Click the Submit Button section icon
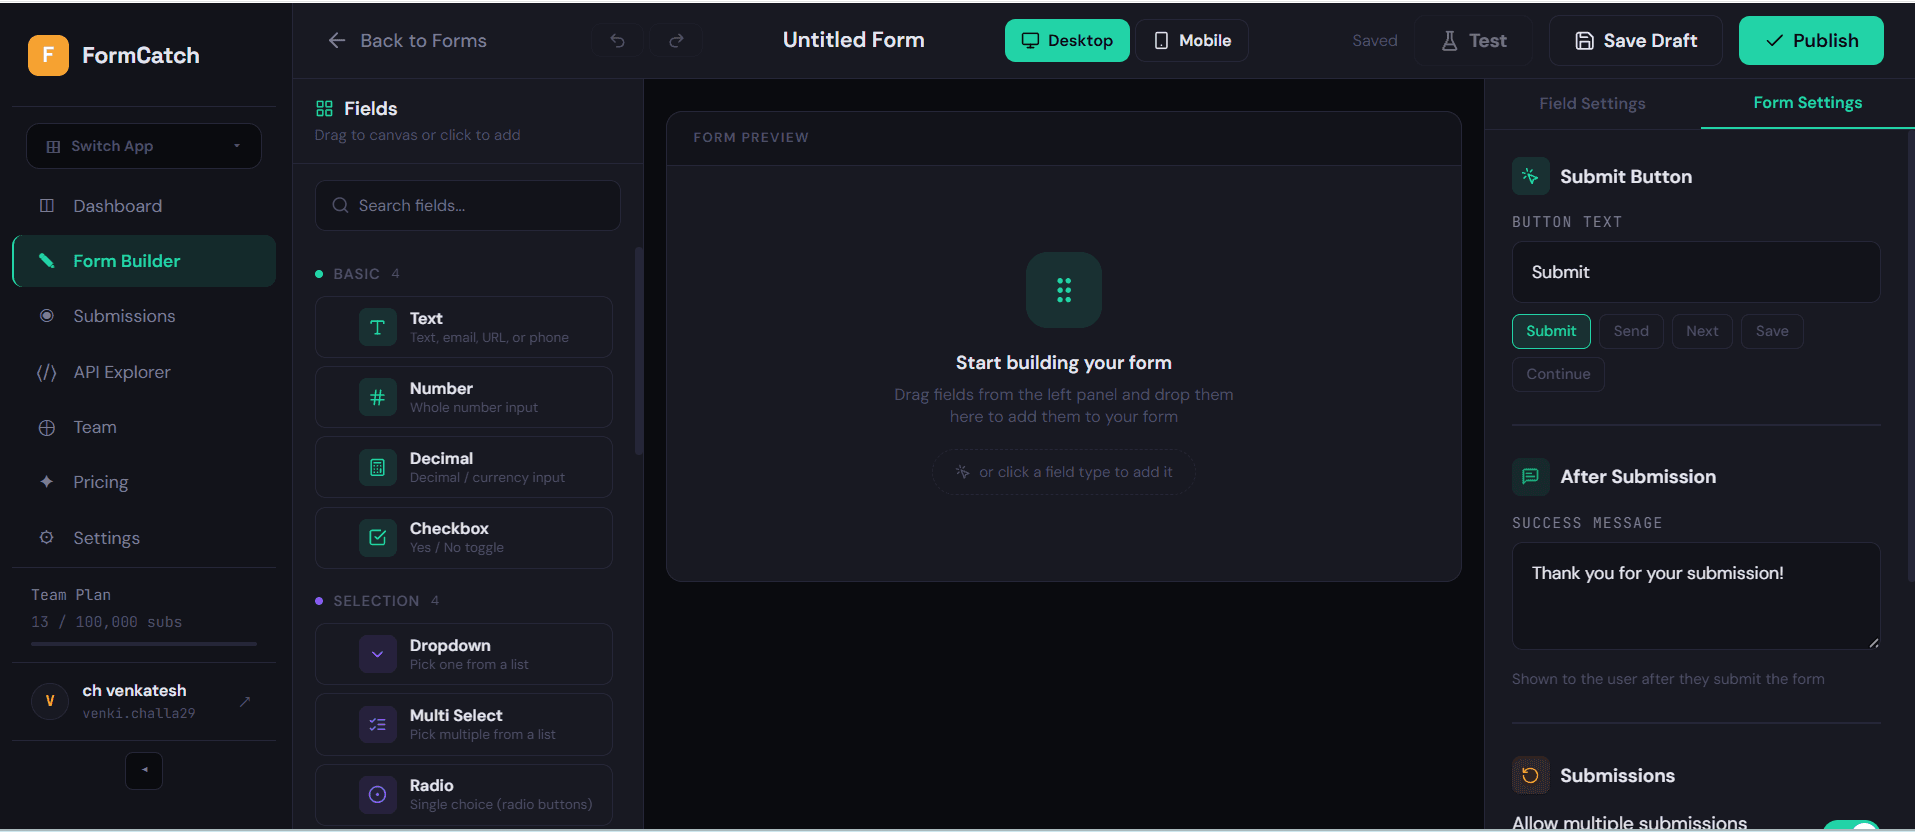The width and height of the screenshot is (1915, 832). 1530,176
